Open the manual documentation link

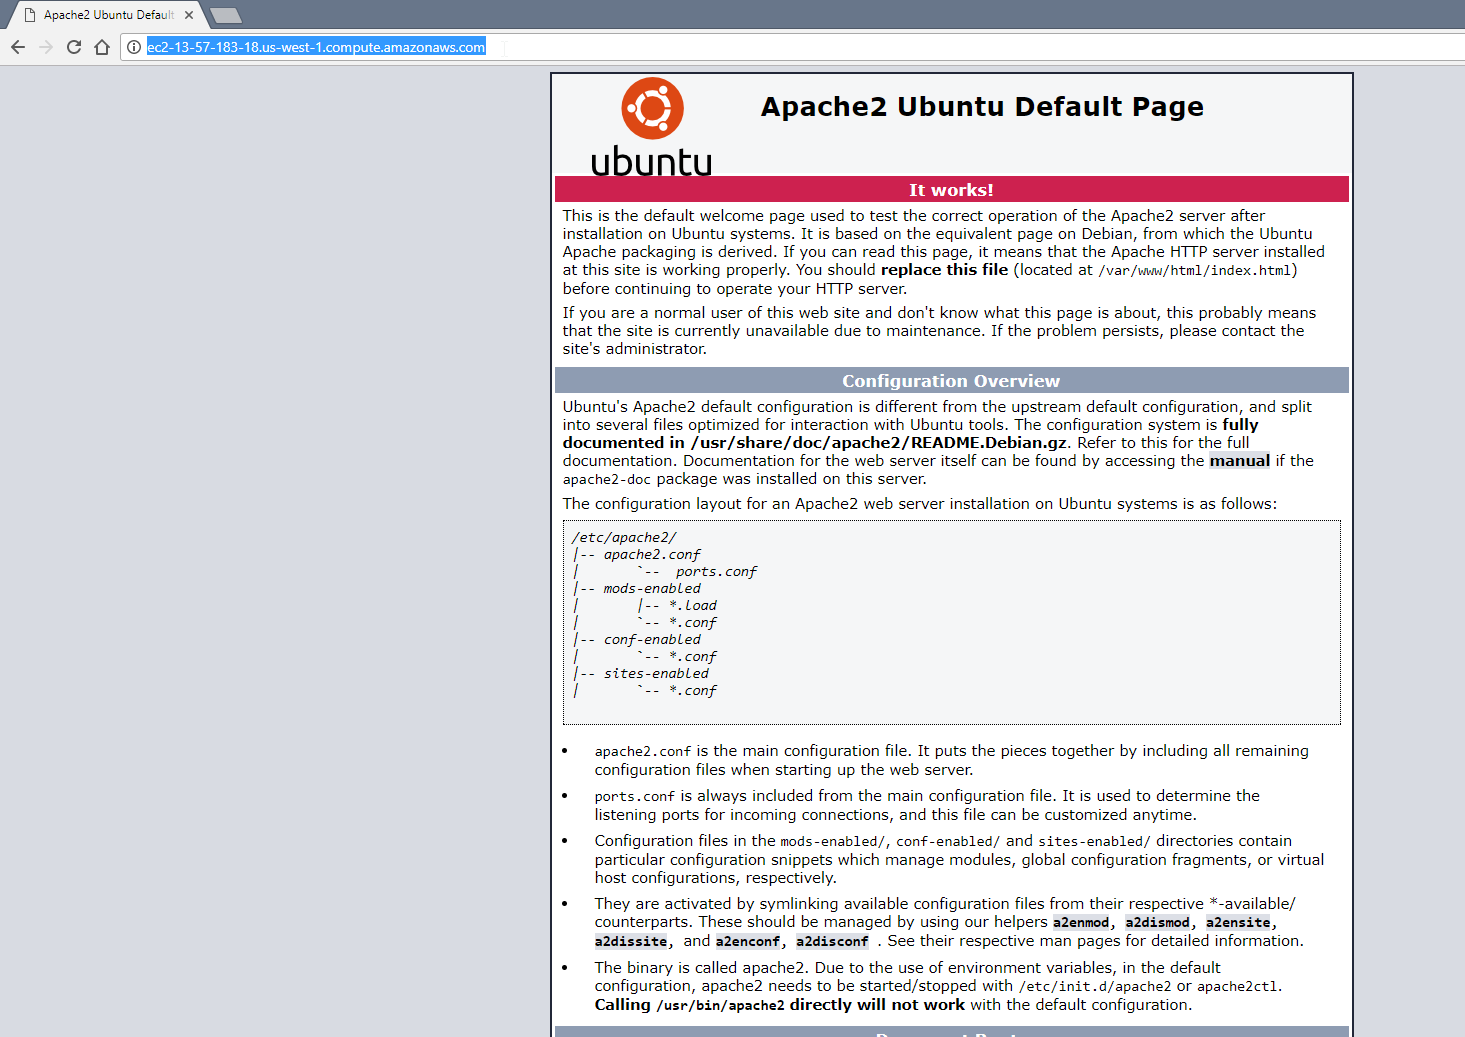click(1239, 461)
